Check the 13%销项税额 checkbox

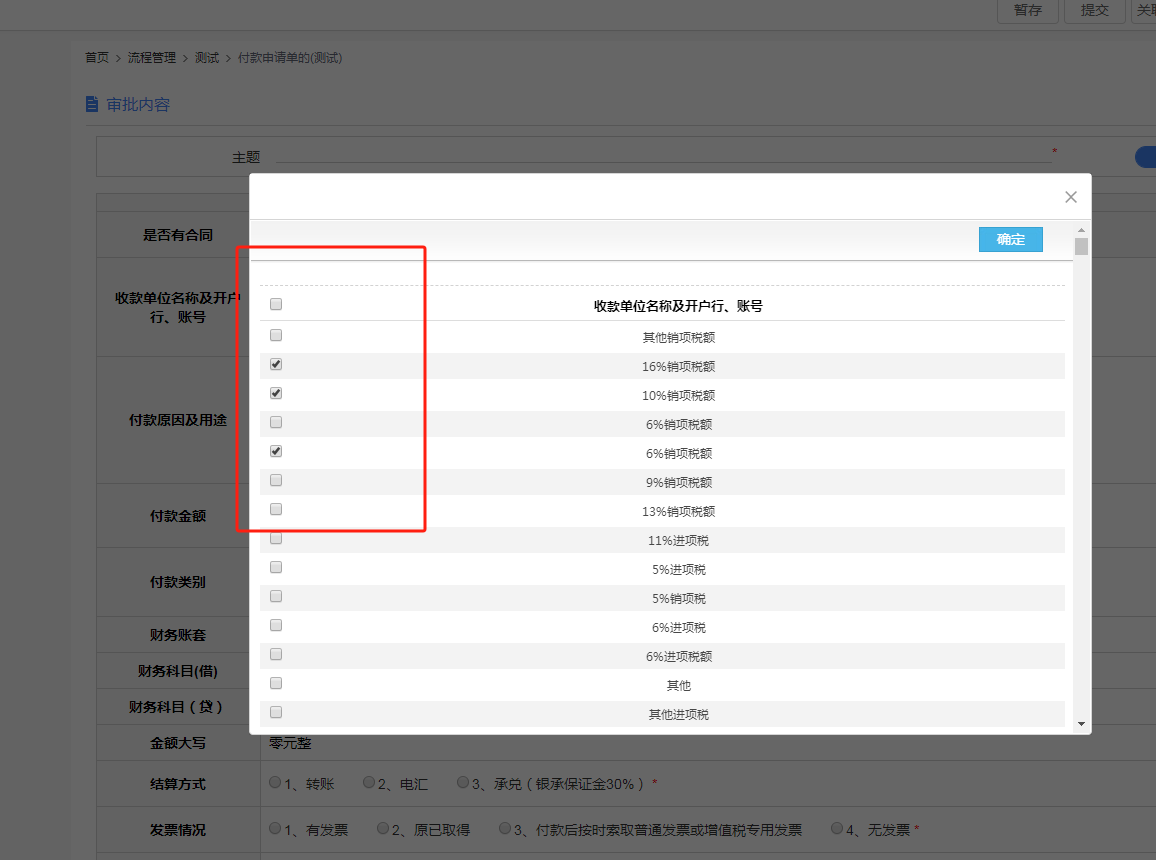276,509
